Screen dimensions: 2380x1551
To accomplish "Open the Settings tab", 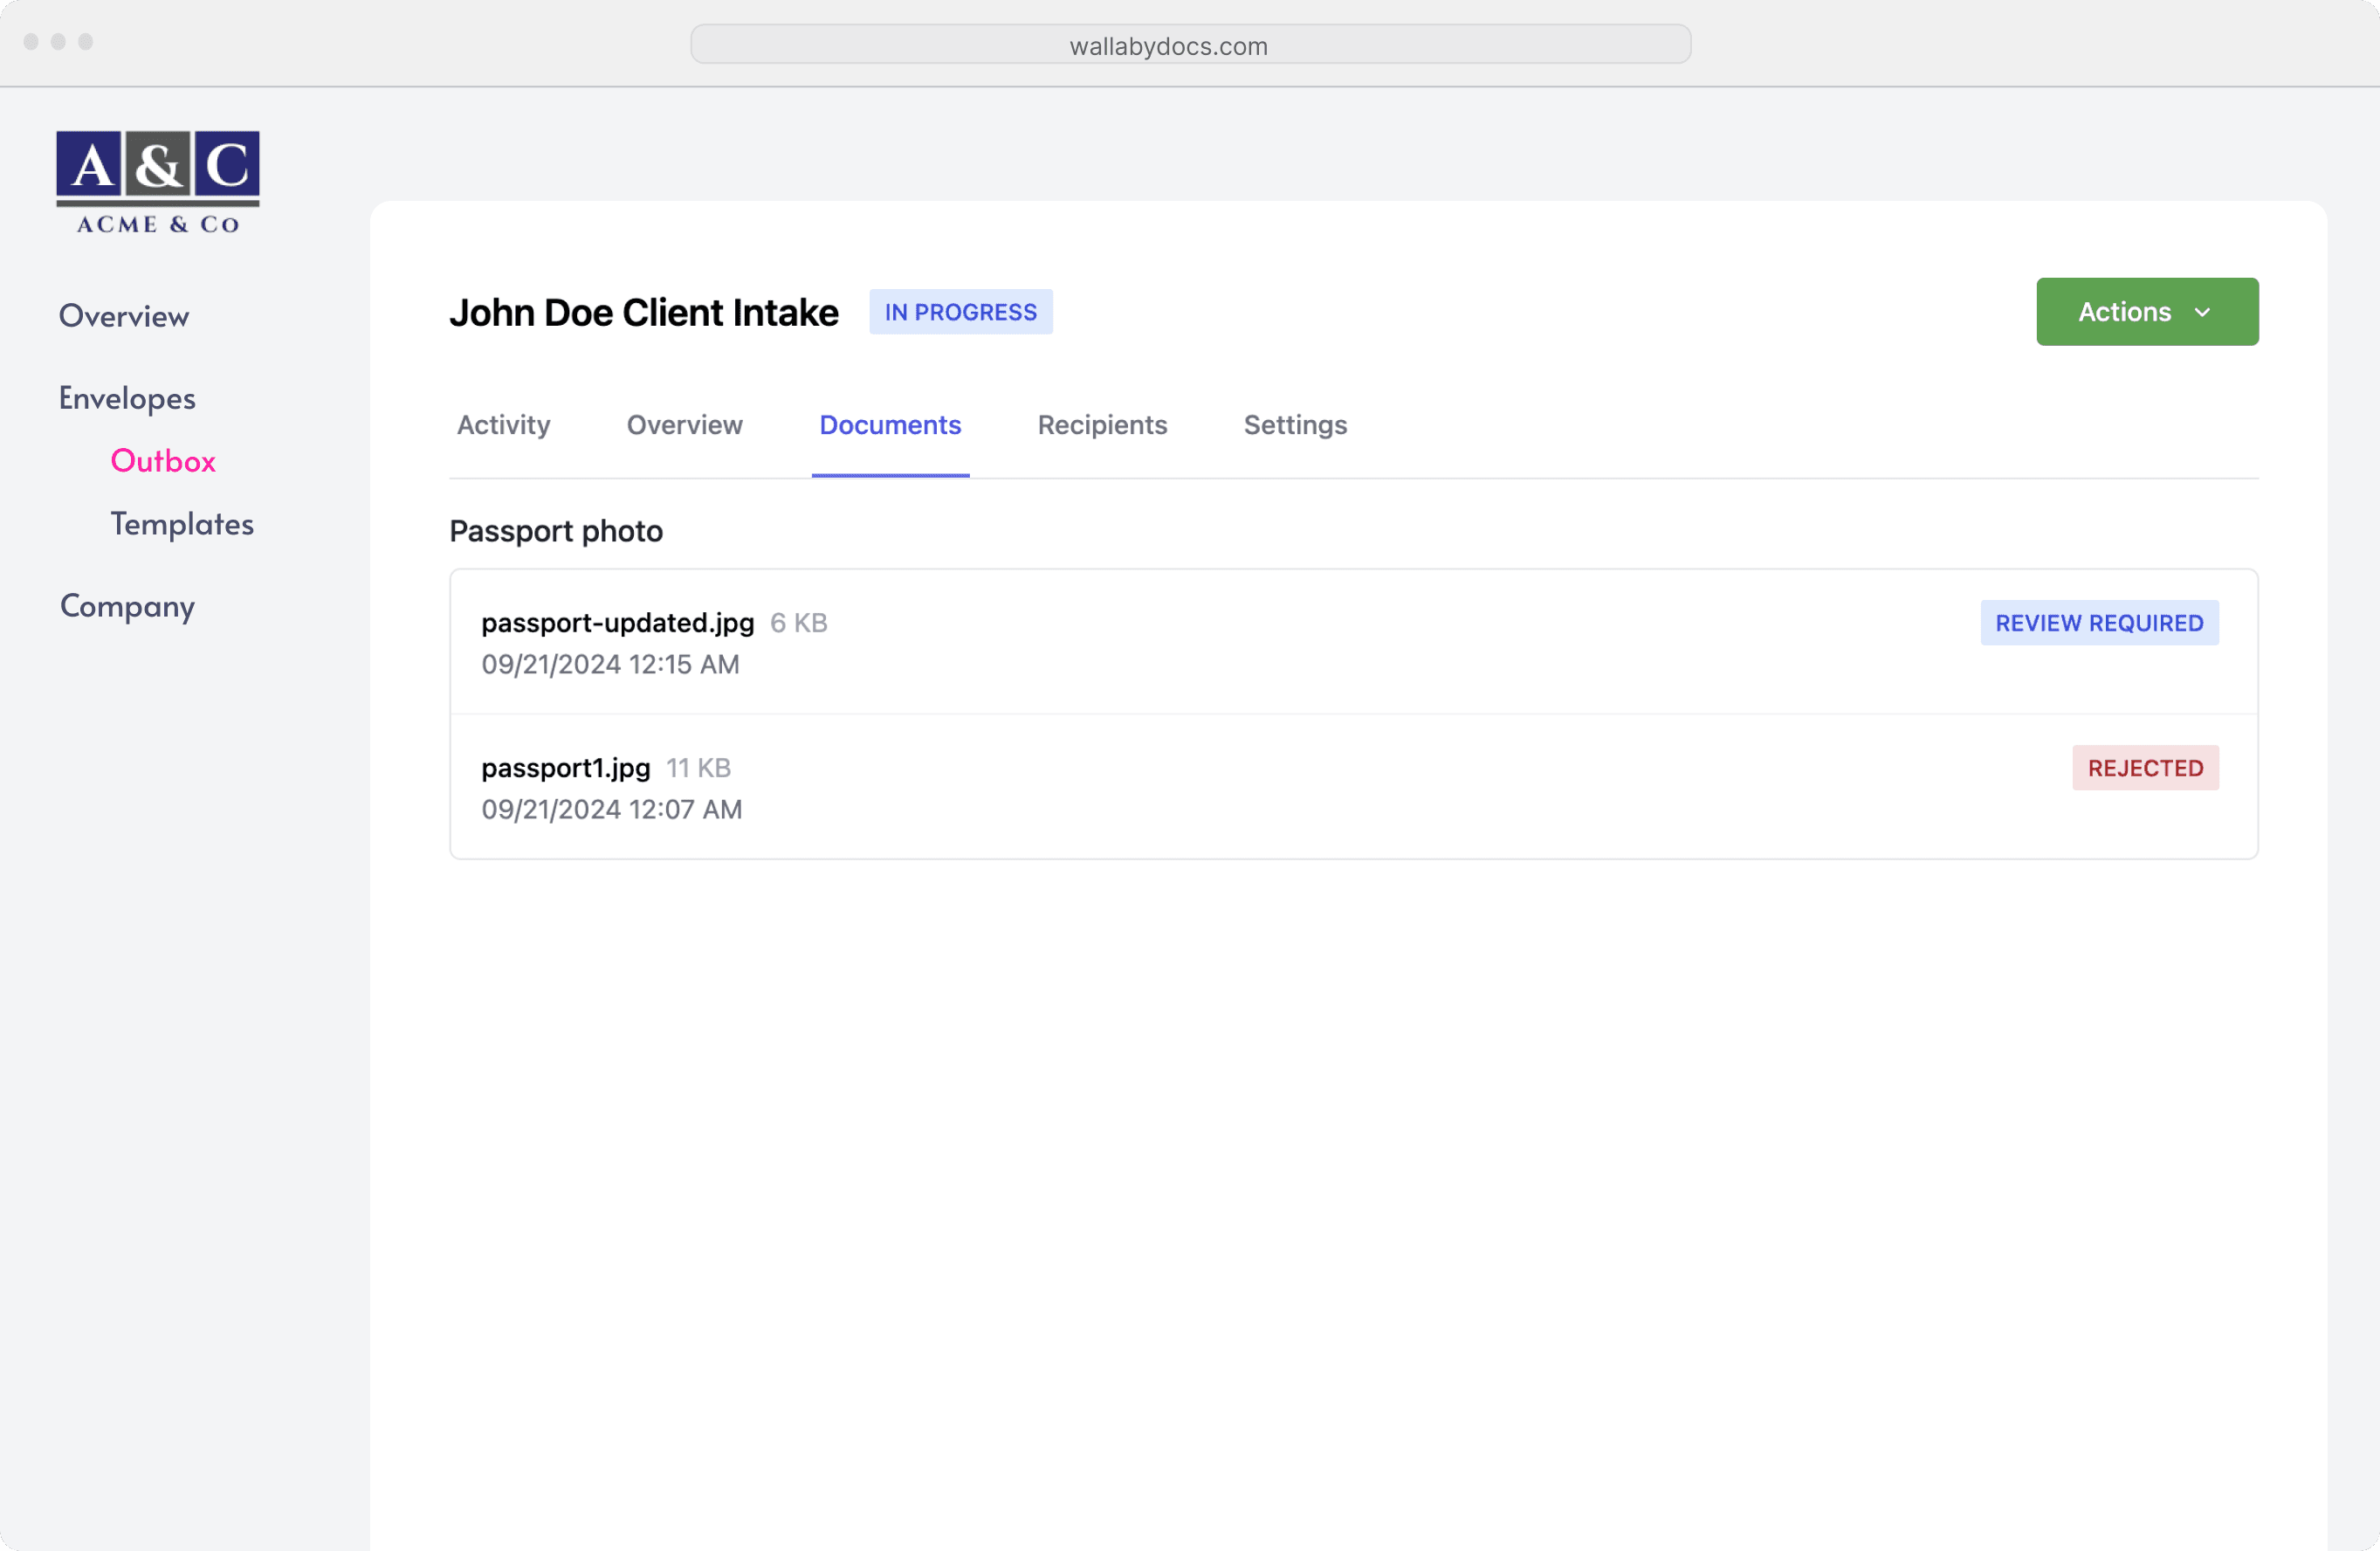I will point(1295,425).
